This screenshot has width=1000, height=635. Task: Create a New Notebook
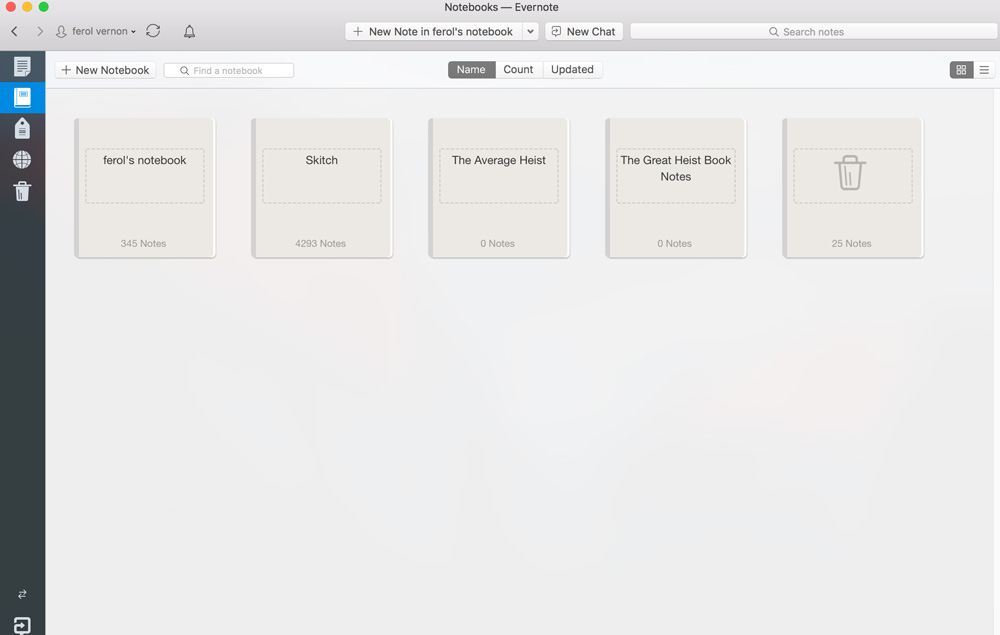pyautogui.click(x=105, y=70)
